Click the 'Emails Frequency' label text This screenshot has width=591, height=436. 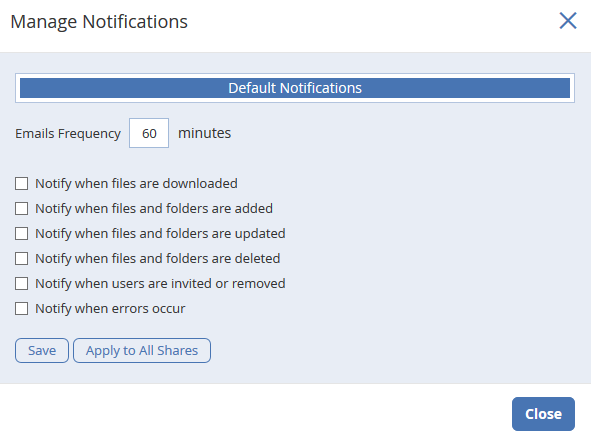click(68, 133)
